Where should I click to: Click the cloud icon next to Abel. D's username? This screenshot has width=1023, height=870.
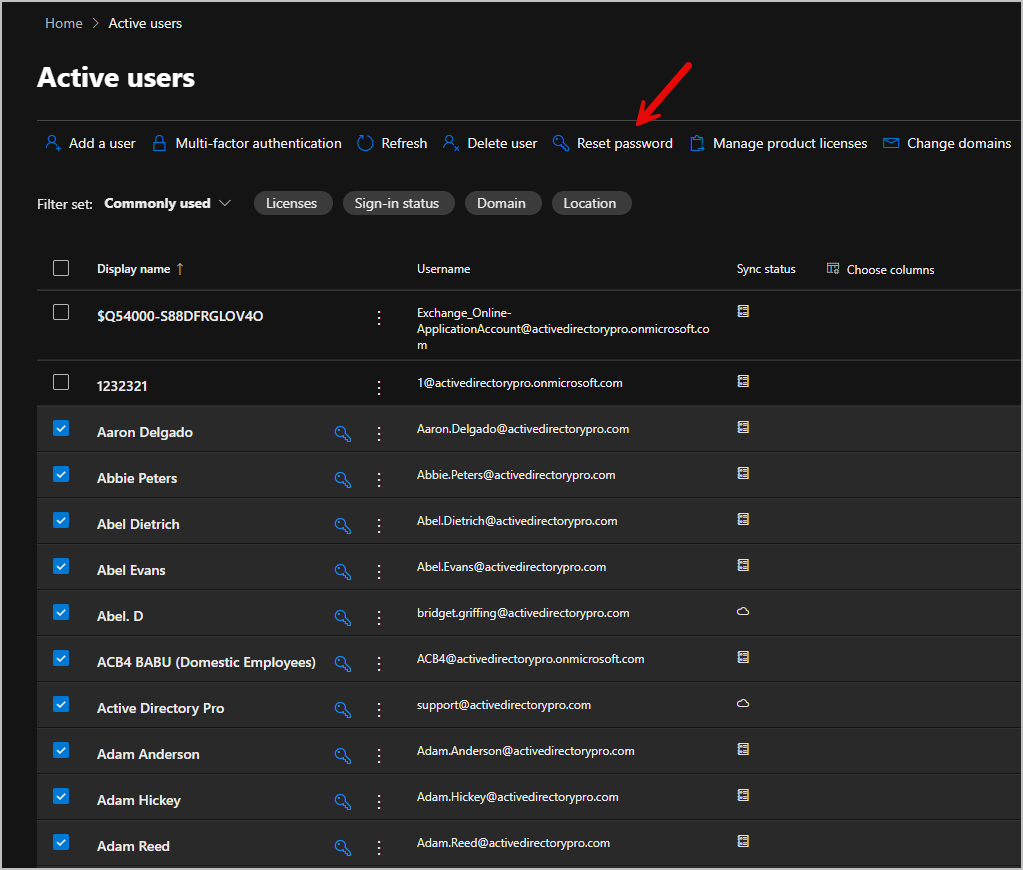click(743, 611)
